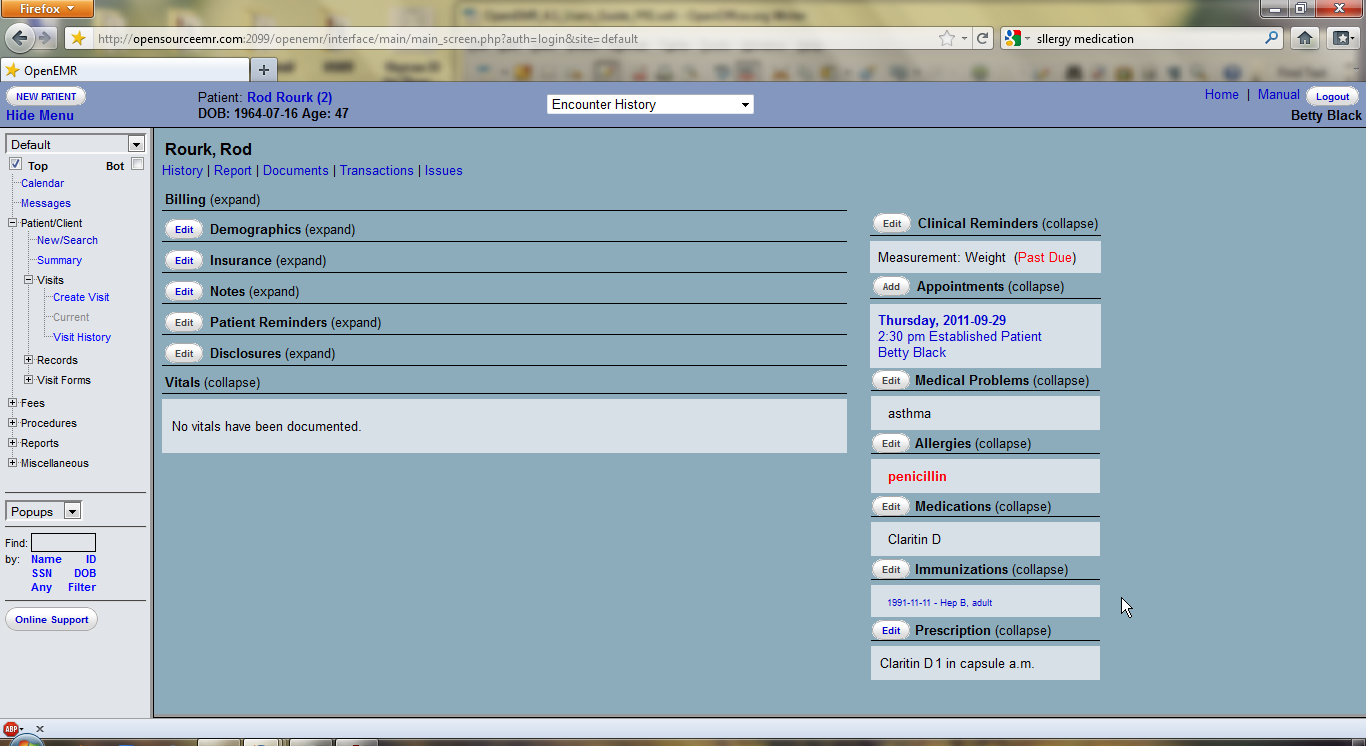Click the search magnifier icon
The height and width of the screenshot is (746, 1366).
pos(1272,39)
